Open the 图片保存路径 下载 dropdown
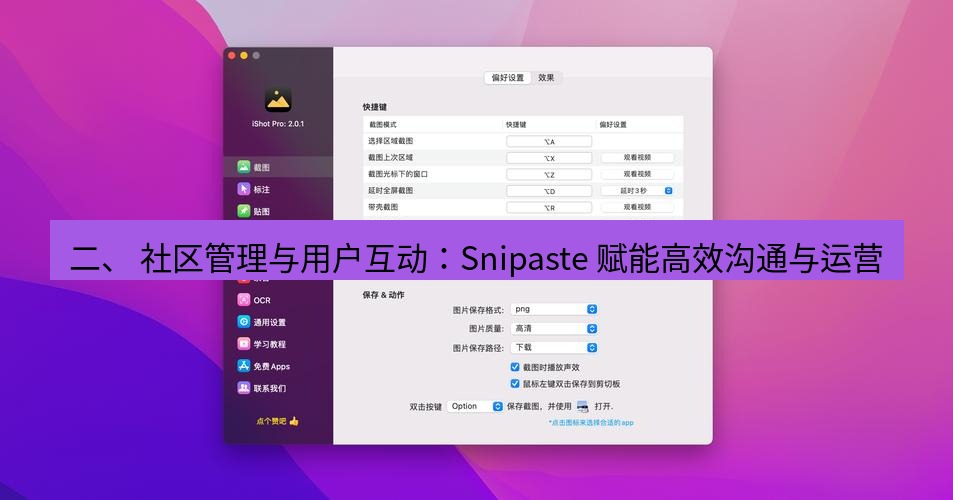Viewport: 953px width, 500px height. point(554,348)
